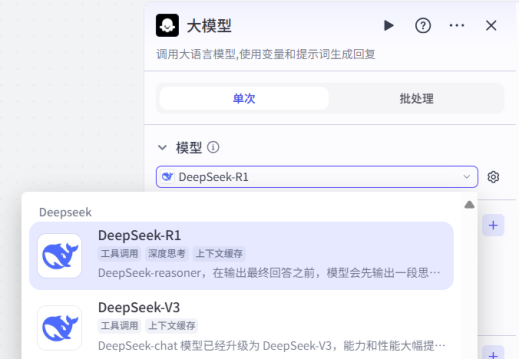Click the 工具调用 tag under DeepSeek-R1
Image resolution: width=519 pixels, height=360 pixels.
[119, 254]
